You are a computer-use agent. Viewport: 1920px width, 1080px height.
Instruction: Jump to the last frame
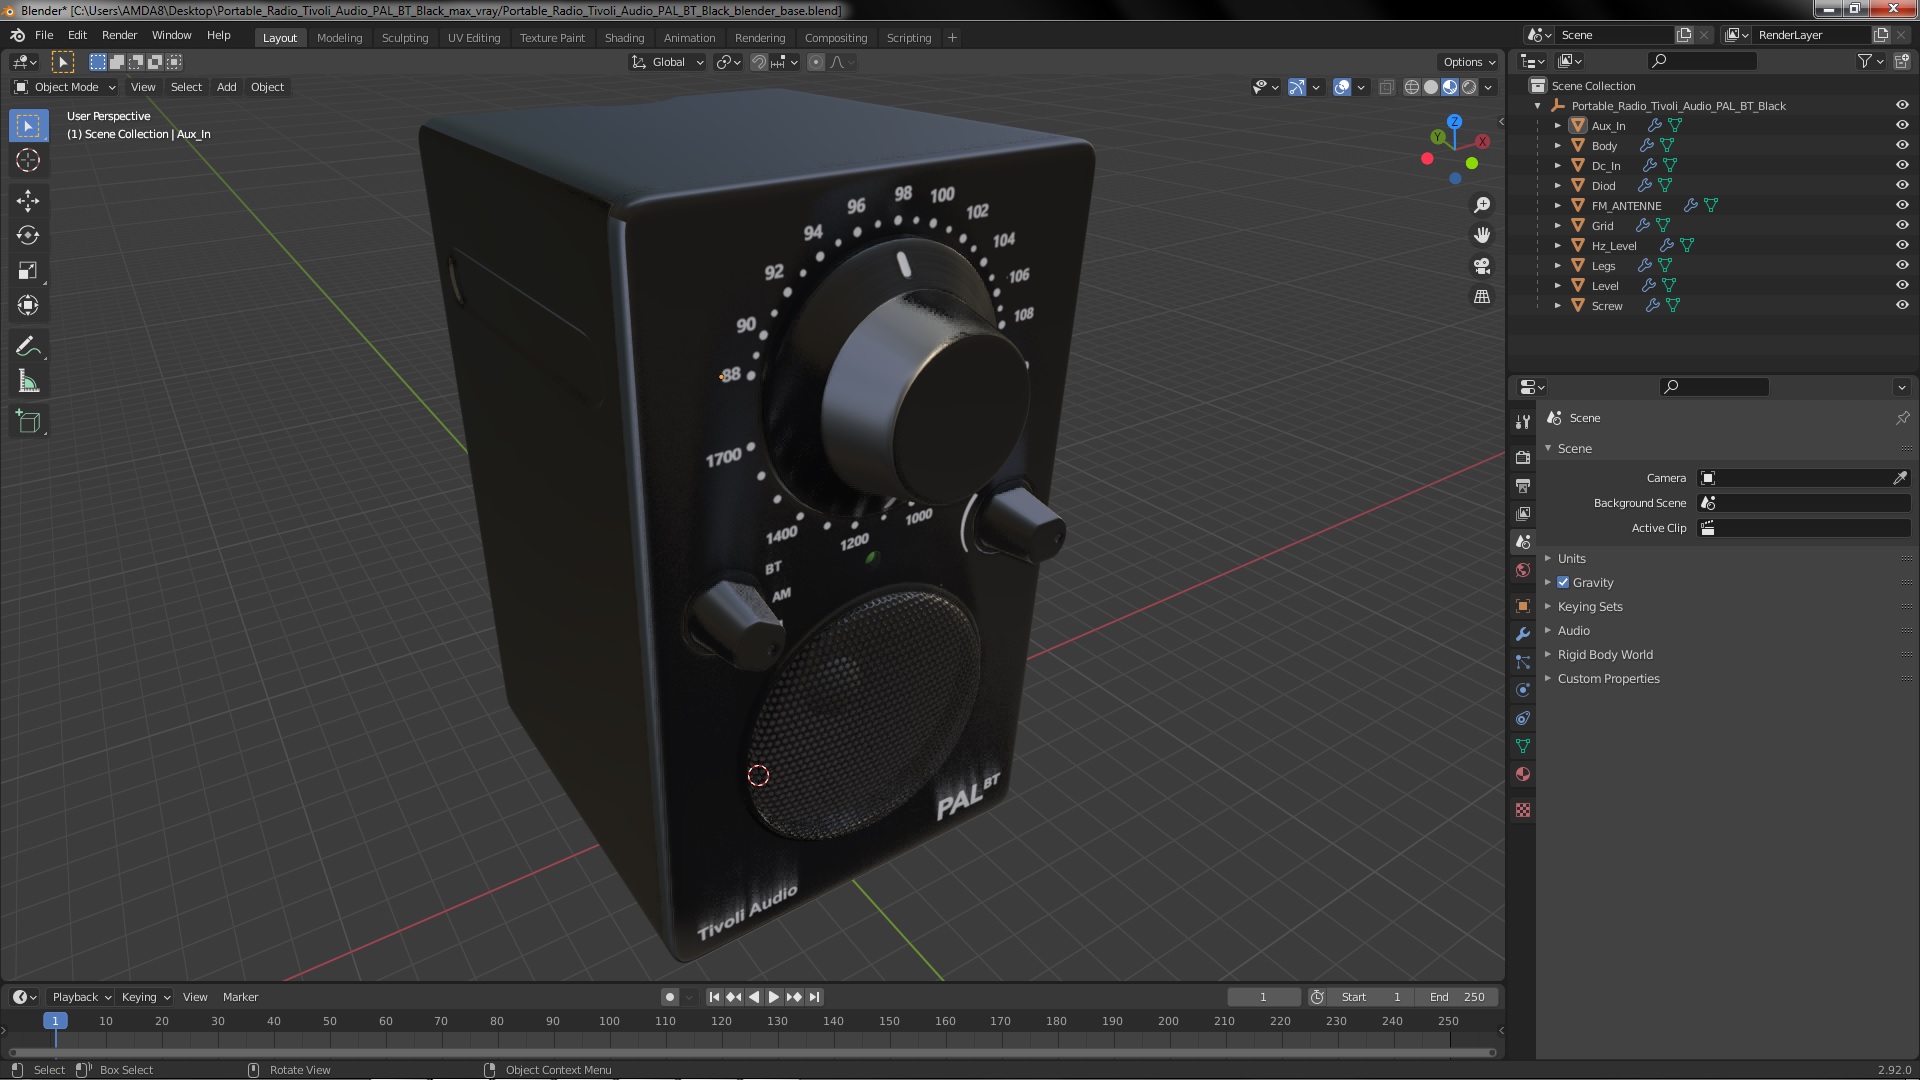(815, 997)
